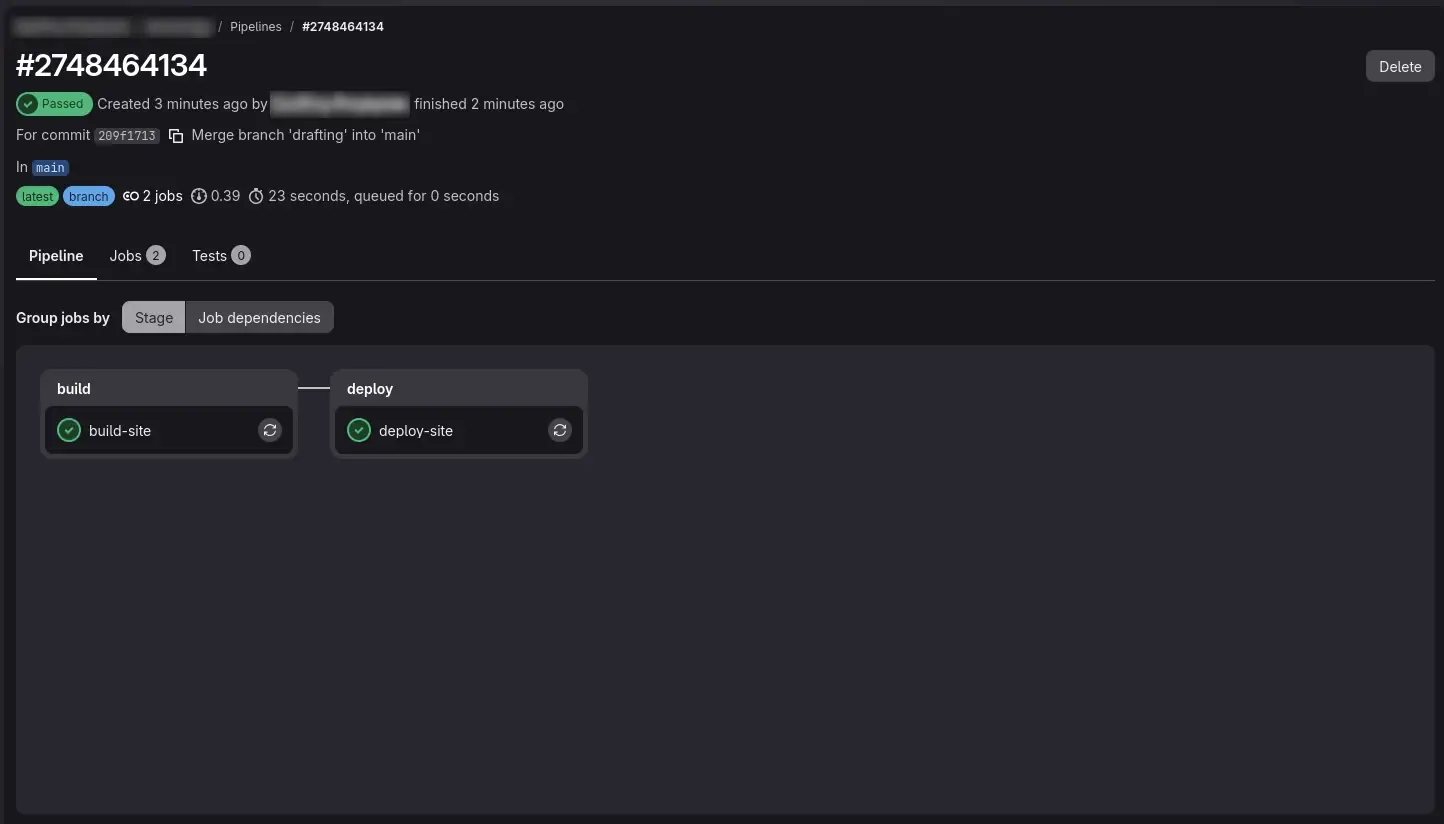Click build-site passed status icon

(68, 430)
